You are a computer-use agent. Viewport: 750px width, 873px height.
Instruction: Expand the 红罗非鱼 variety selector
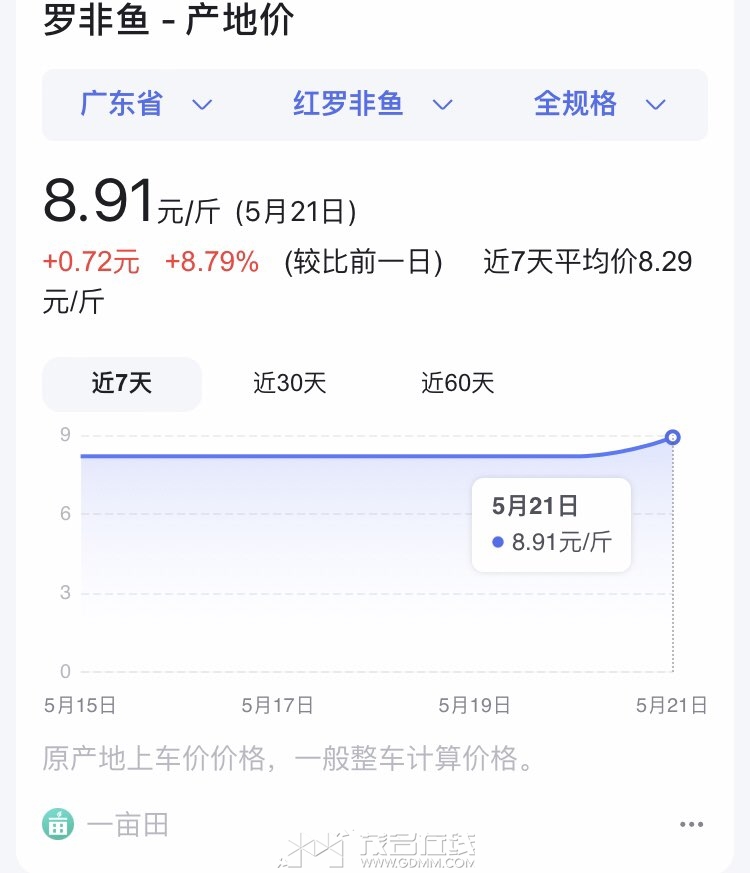pos(372,104)
